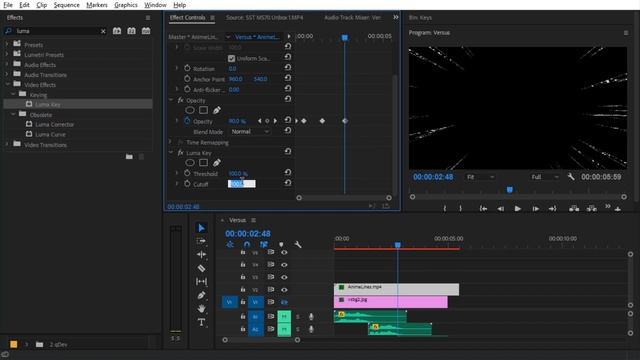Click Effect Controls timeline playhead
Image resolution: width=640 pixels, height=360 pixels.
345,38
